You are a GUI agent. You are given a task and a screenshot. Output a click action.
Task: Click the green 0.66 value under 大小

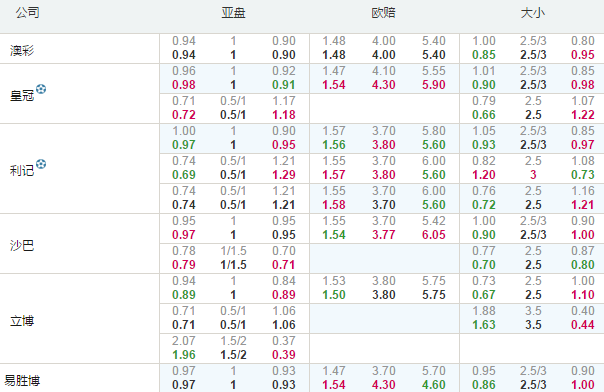[x=484, y=115]
